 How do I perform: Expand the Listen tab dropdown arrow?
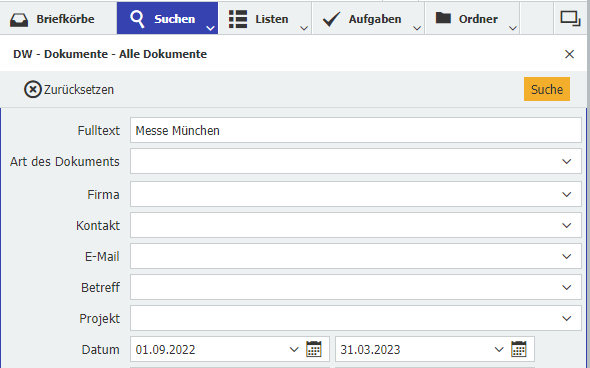304,28
